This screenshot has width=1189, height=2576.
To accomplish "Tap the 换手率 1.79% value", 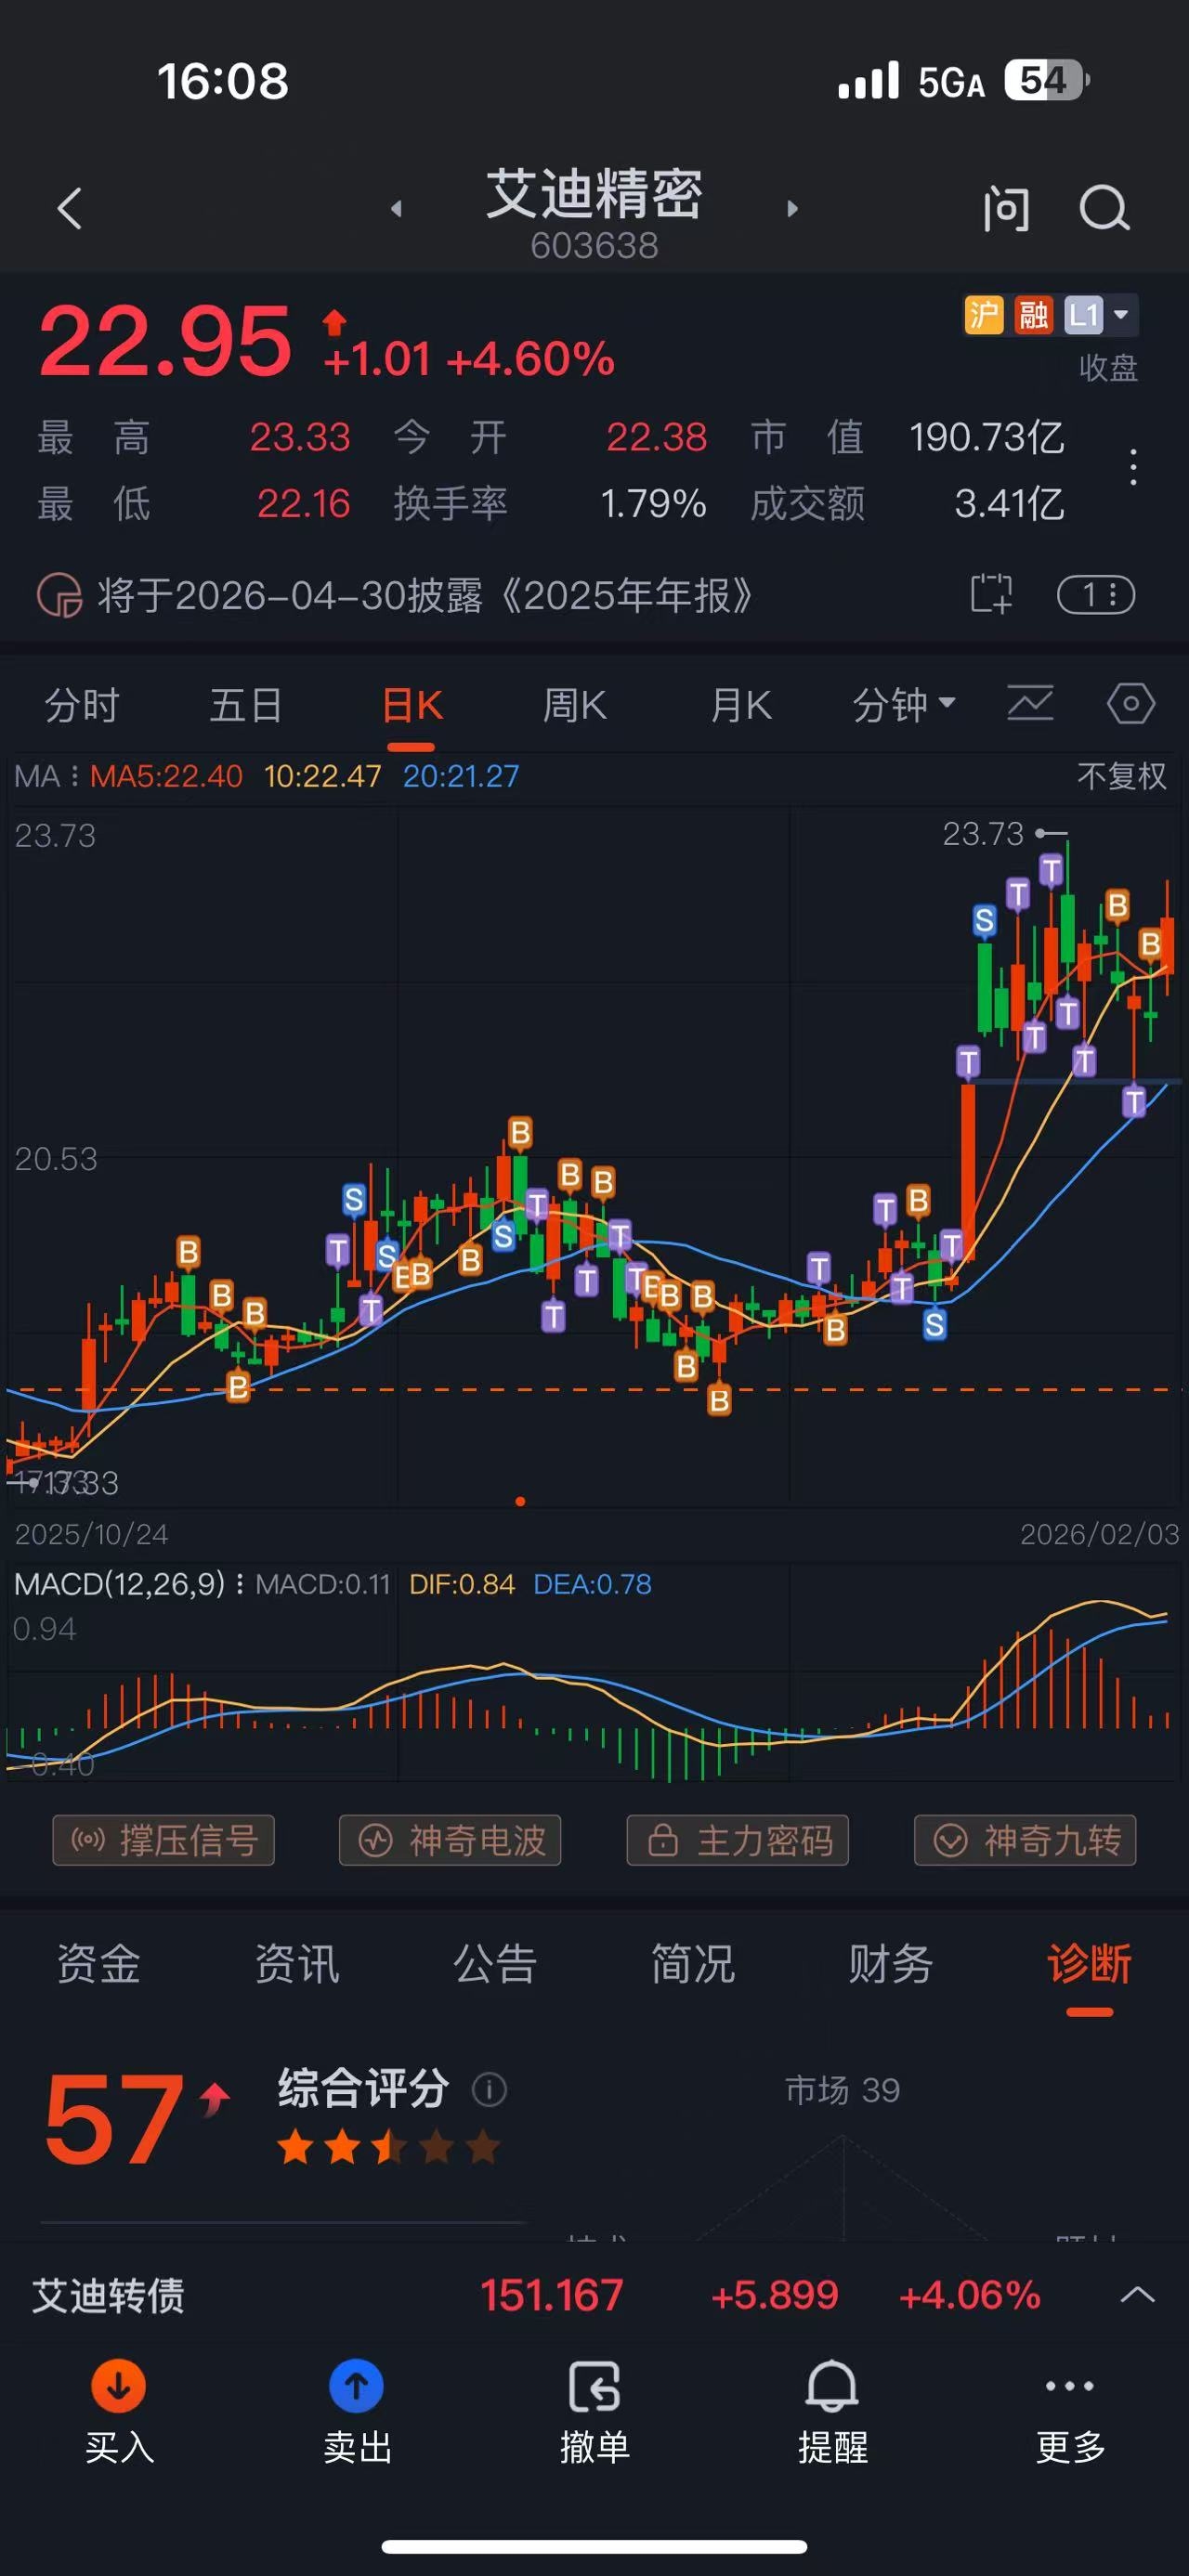I will [653, 504].
